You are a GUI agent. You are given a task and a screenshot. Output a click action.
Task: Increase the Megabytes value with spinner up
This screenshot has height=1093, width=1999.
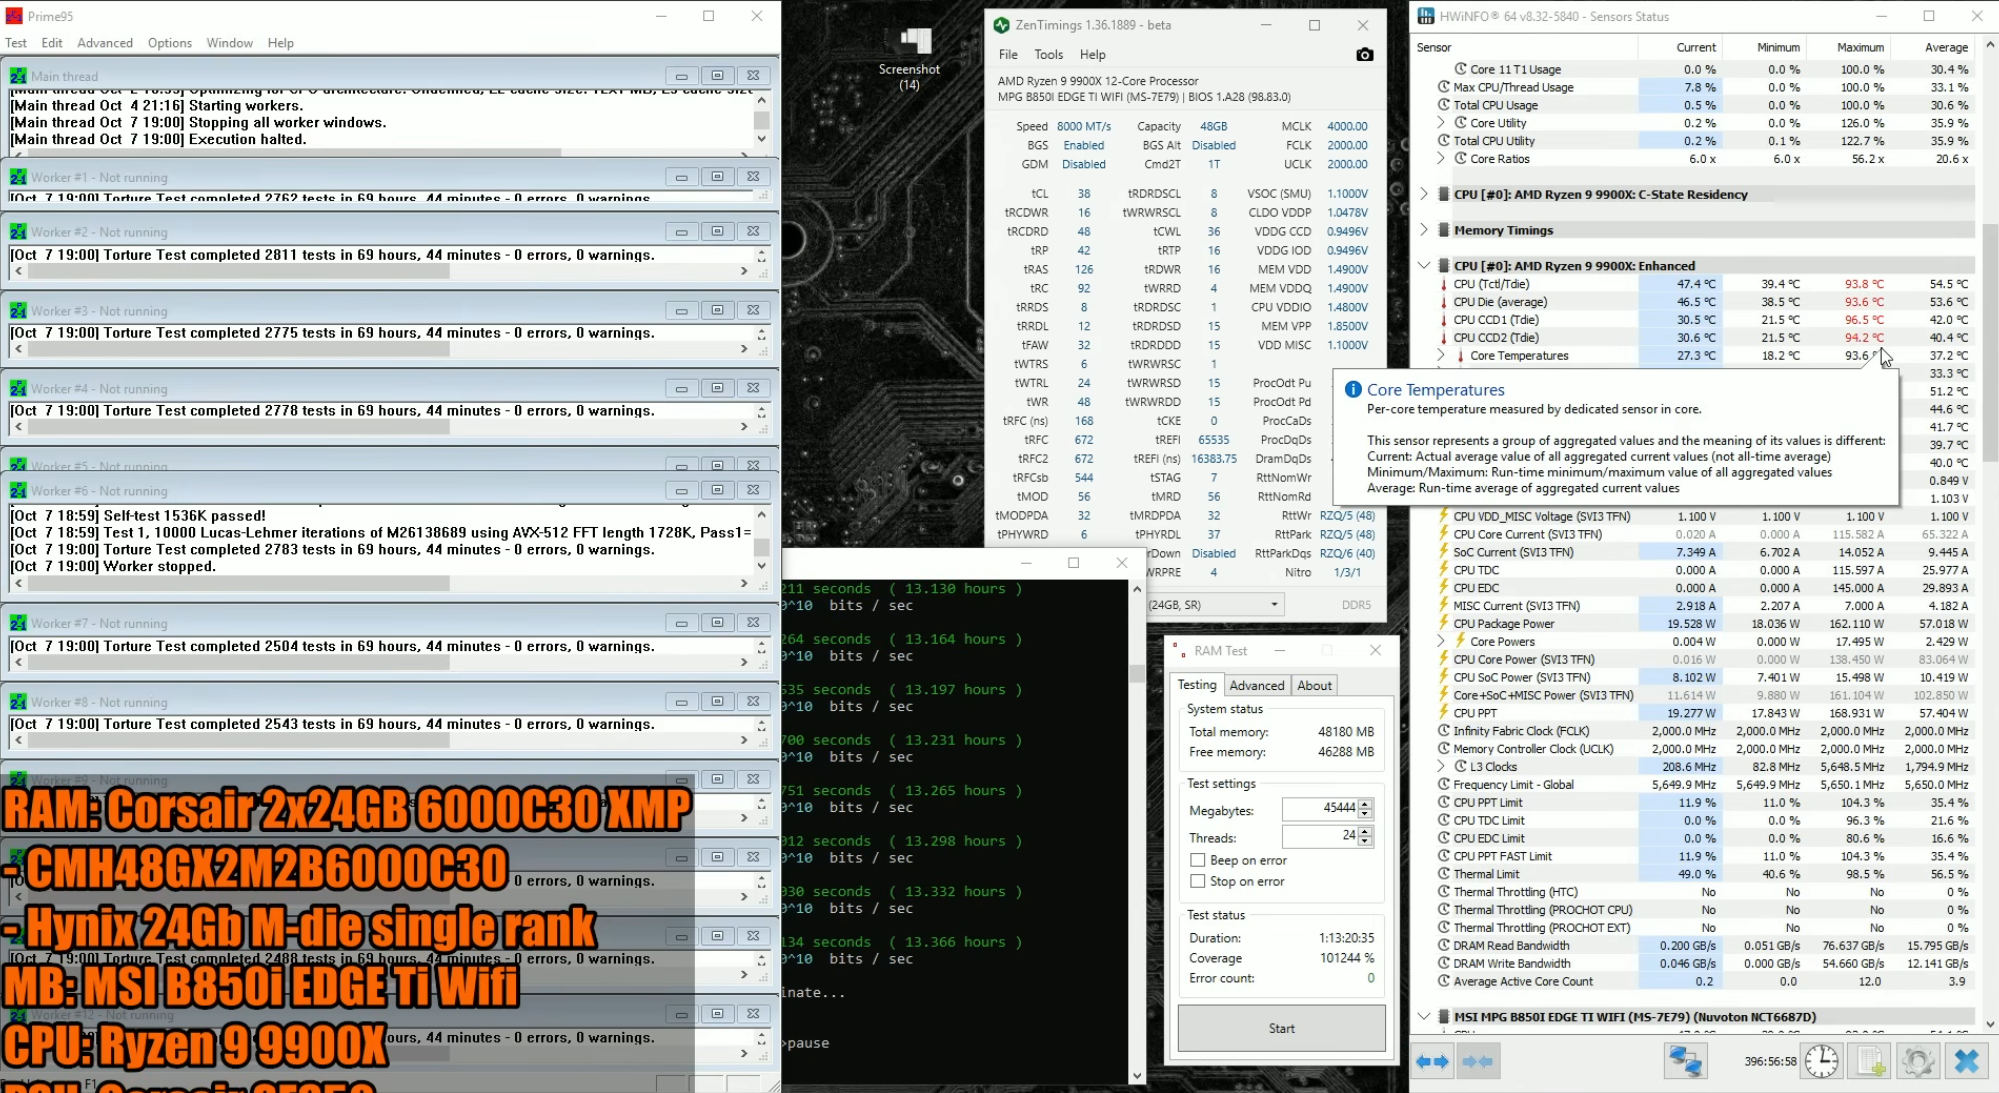point(1365,803)
